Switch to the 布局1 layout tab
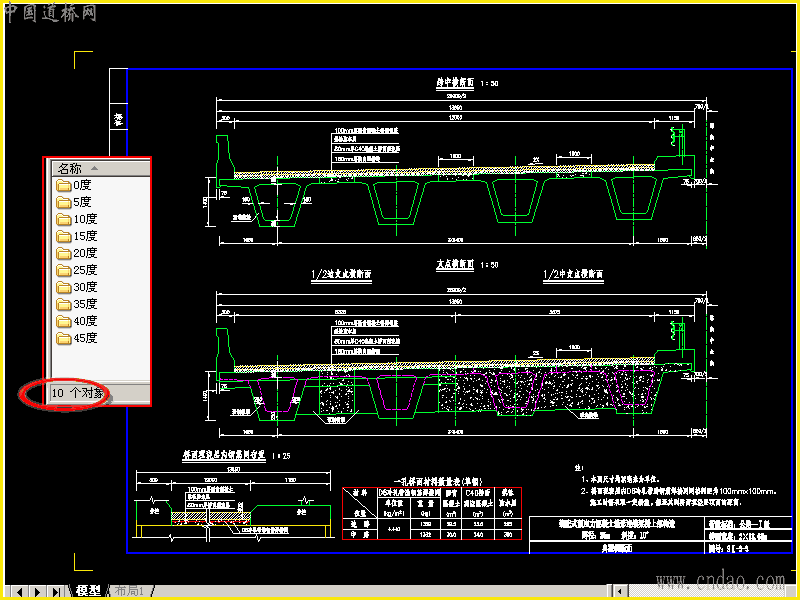Image resolution: width=800 pixels, height=600 pixels. tap(129, 591)
